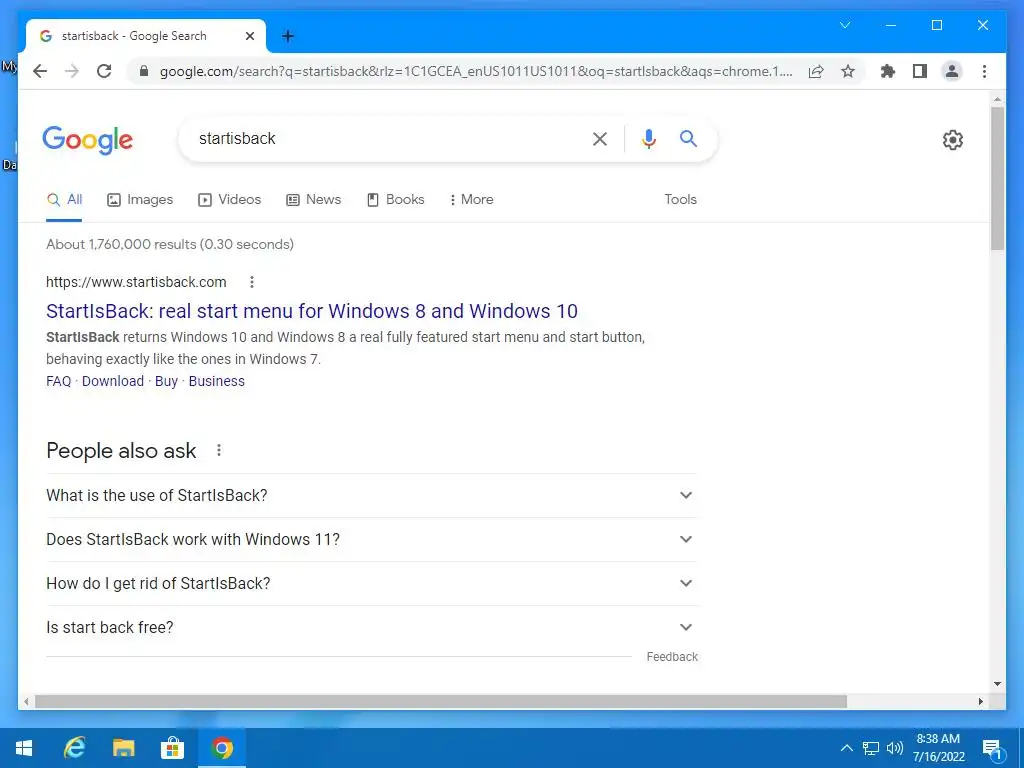The height and width of the screenshot is (768, 1024).
Task: Toggle Chrome side panel icon
Action: coord(920,71)
